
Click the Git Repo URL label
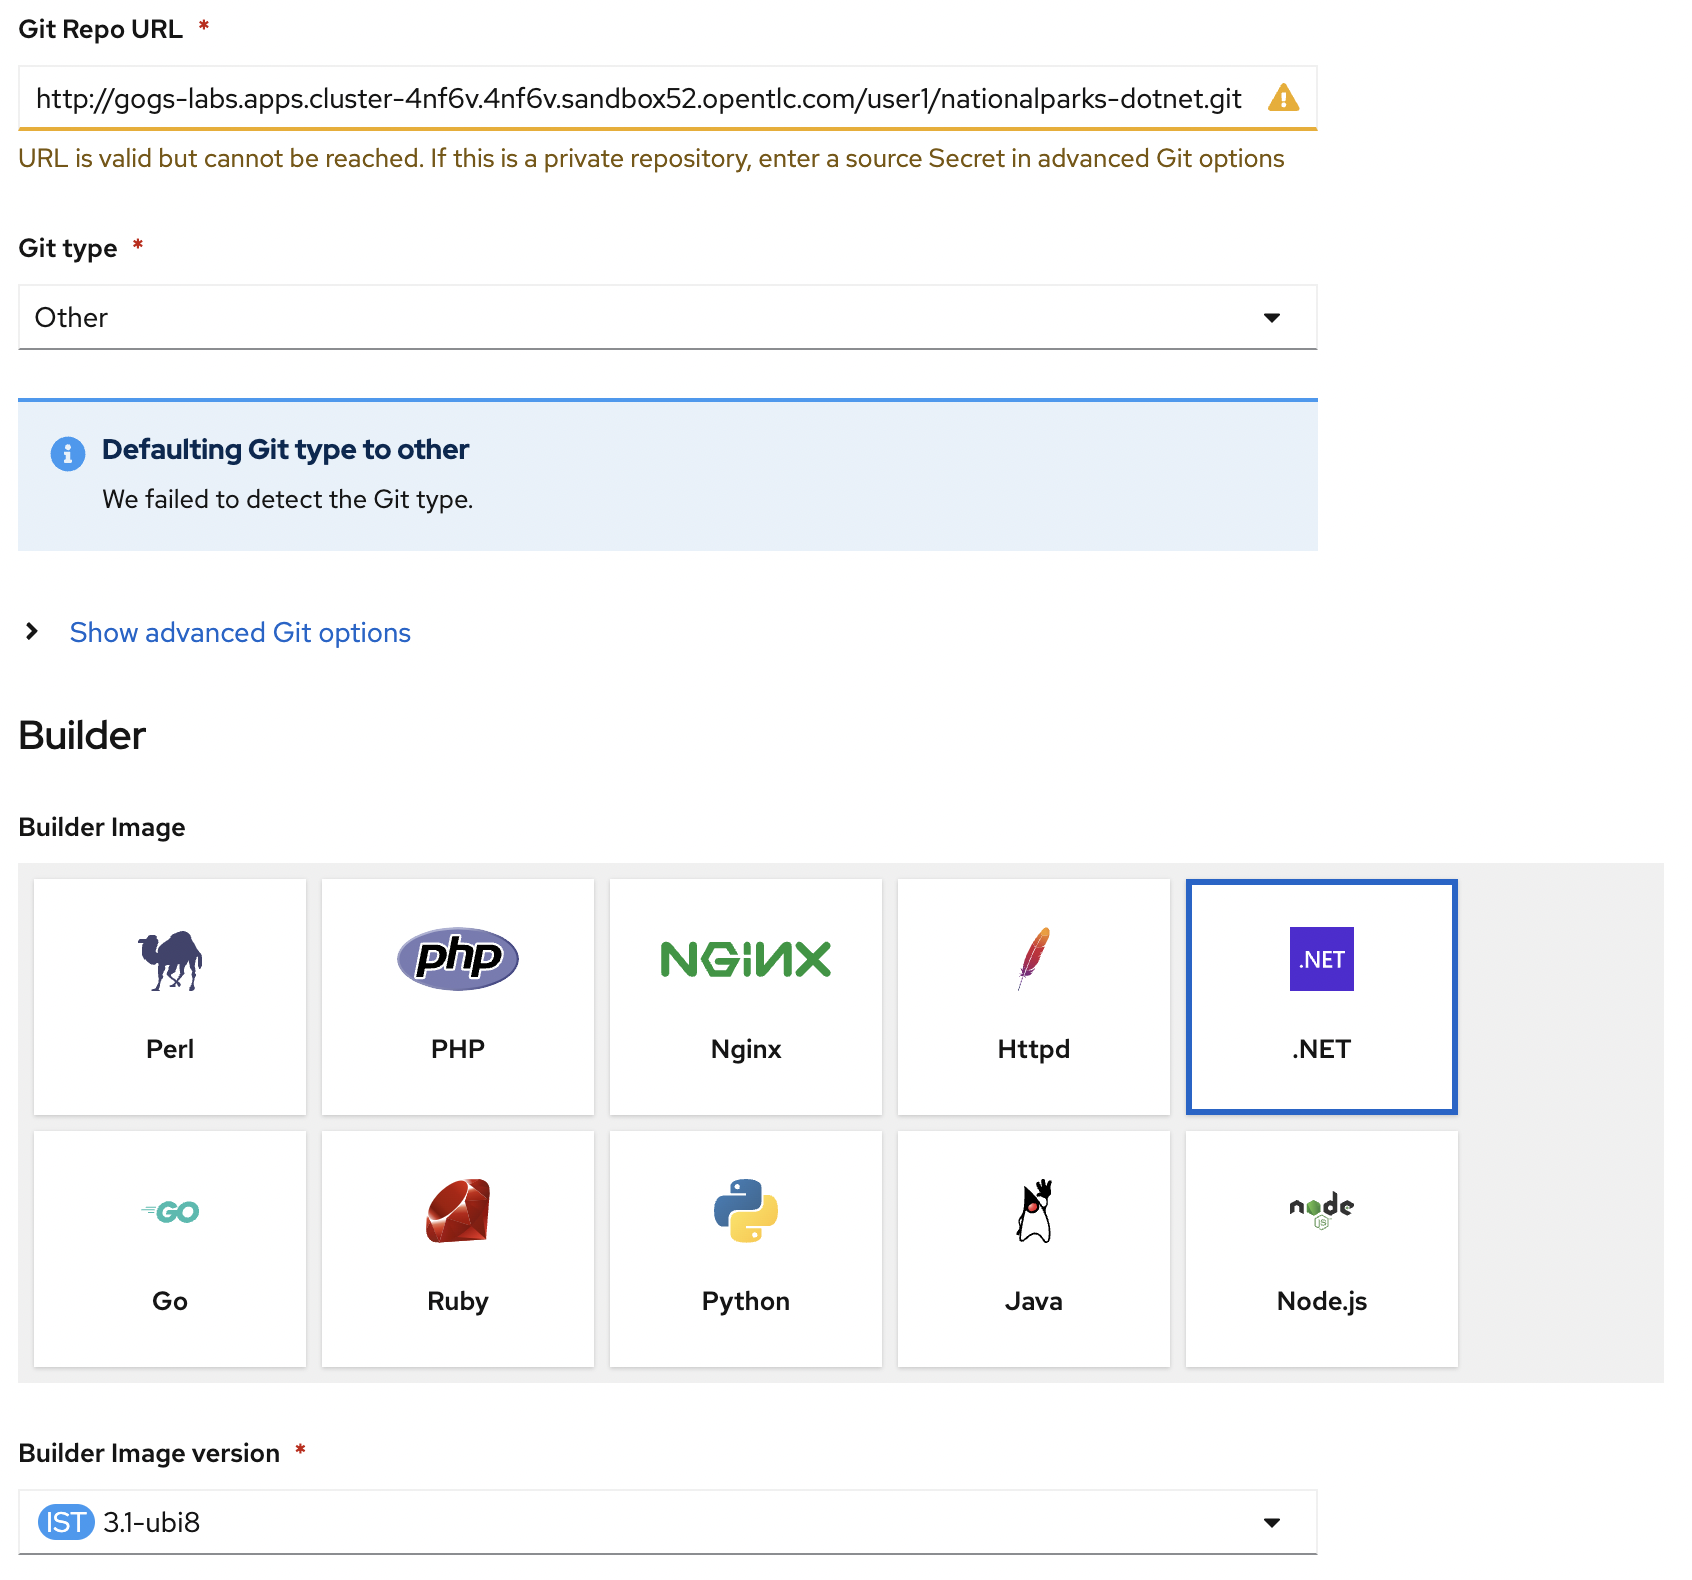pos(100,29)
